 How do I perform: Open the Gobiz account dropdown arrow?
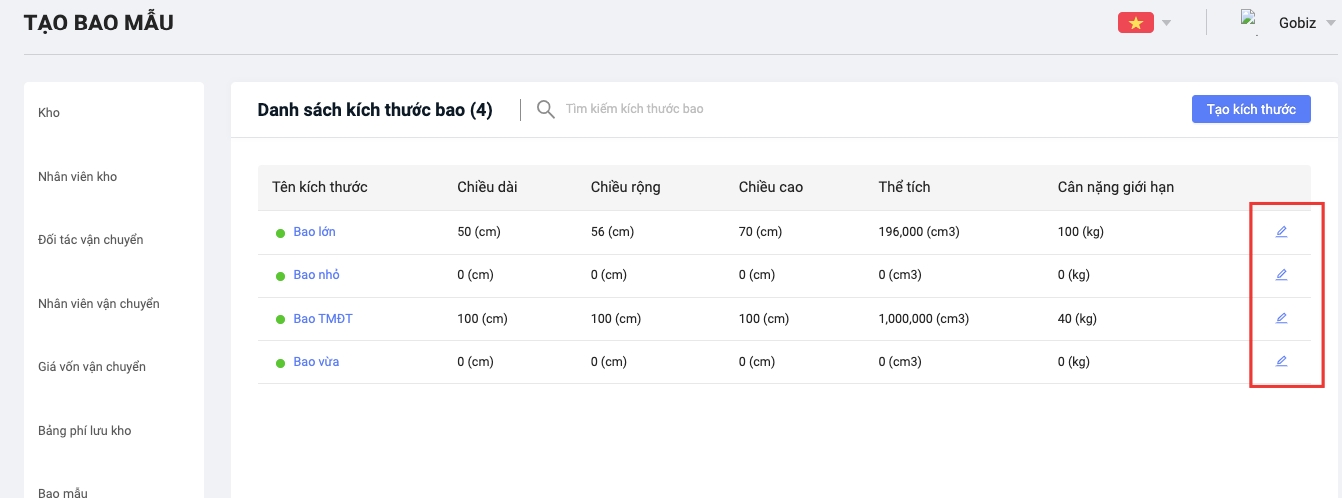pyautogui.click(x=1329, y=23)
